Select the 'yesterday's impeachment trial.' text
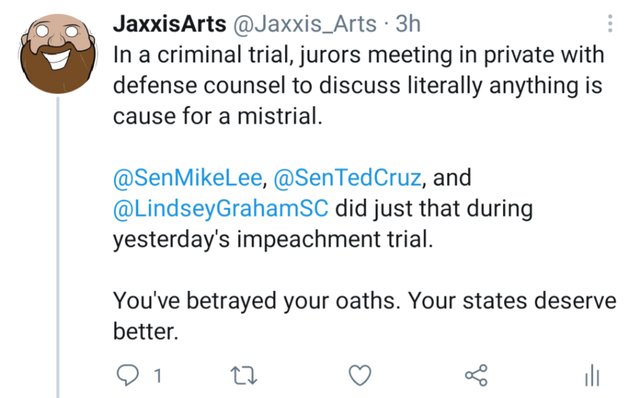The height and width of the screenshot is (398, 640). (273, 240)
